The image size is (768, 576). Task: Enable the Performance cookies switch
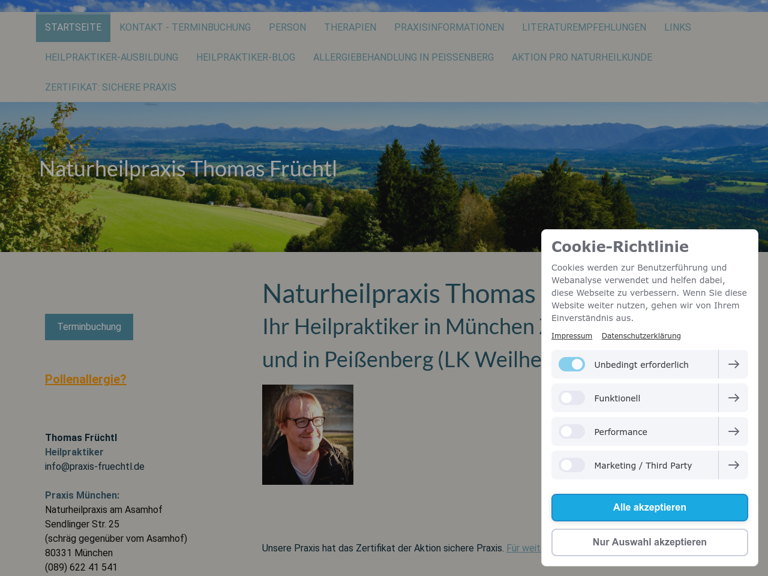pyautogui.click(x=572, y=432)
